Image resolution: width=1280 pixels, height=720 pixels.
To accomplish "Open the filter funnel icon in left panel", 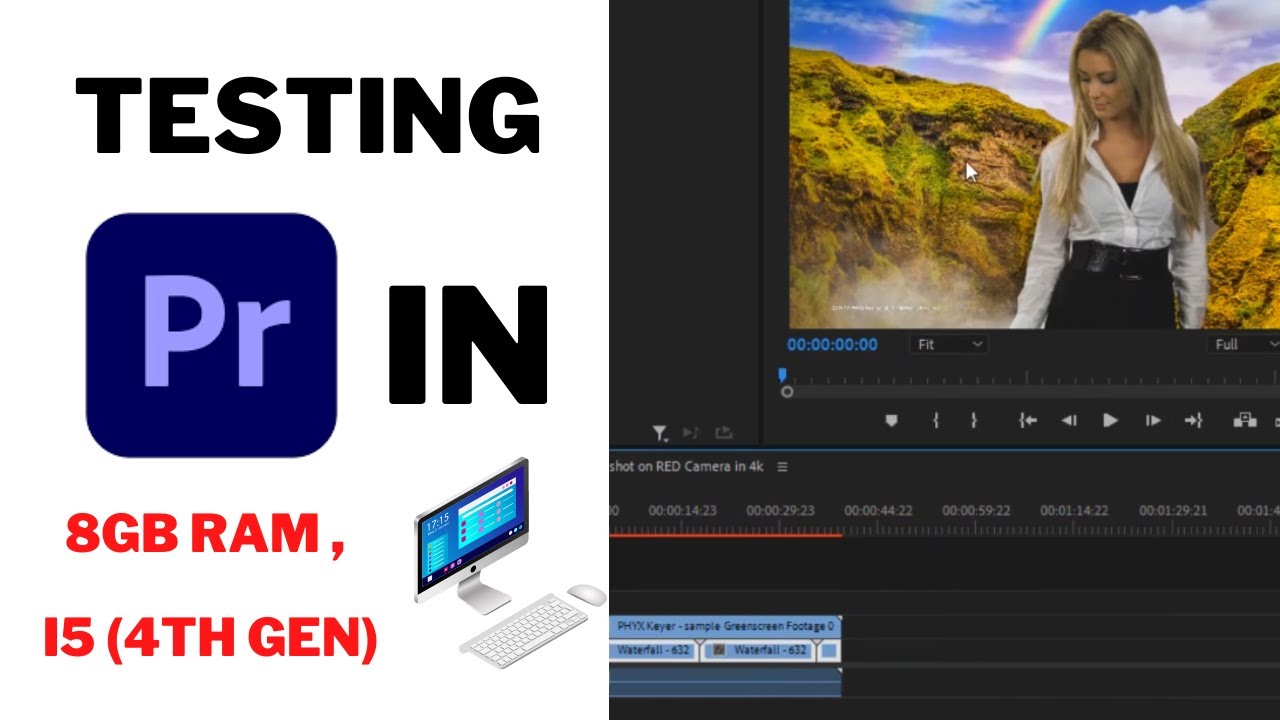I will [x=660, y=433].
